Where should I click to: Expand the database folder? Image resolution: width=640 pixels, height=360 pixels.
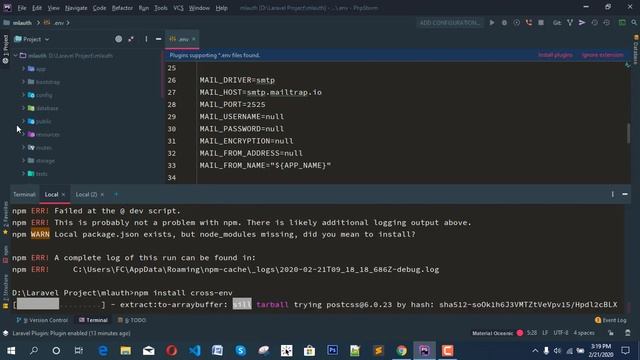tap(23, 108)
